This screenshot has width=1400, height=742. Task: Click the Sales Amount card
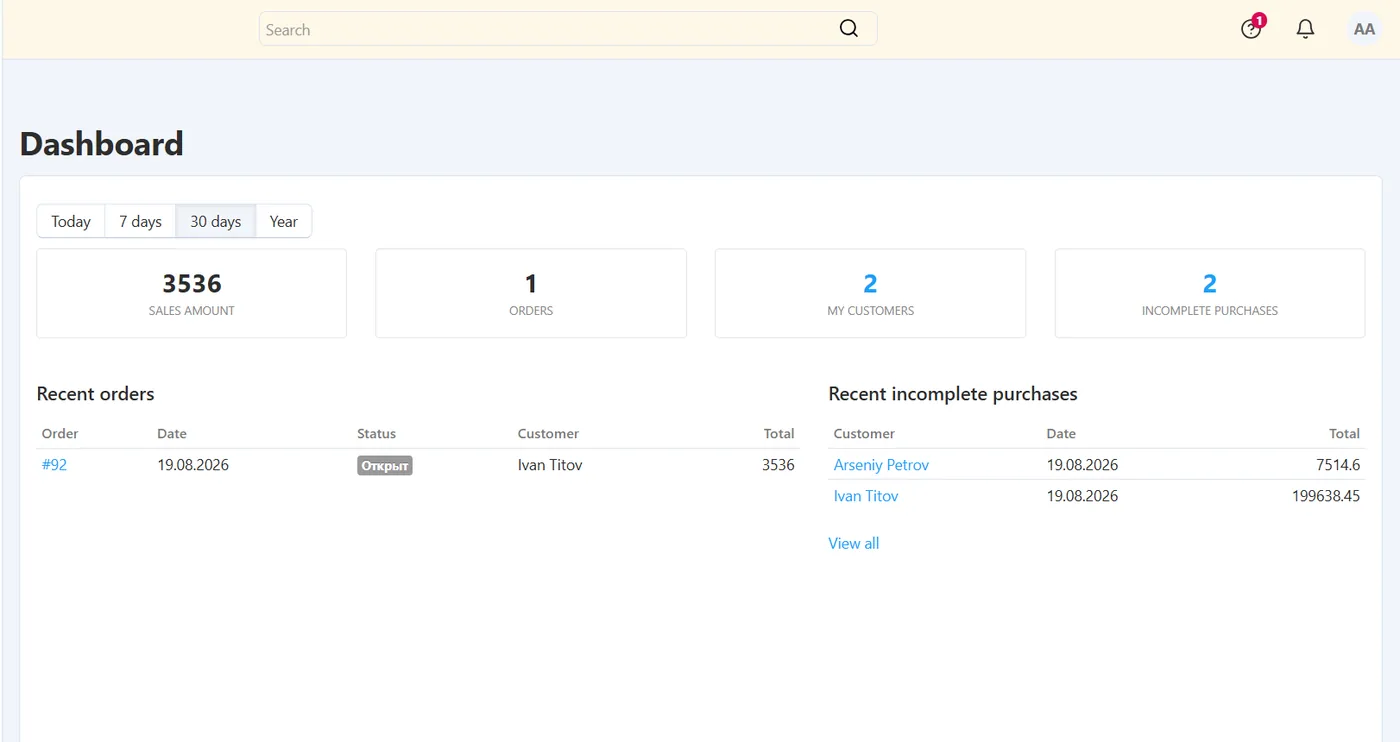[x=192, y=293]
